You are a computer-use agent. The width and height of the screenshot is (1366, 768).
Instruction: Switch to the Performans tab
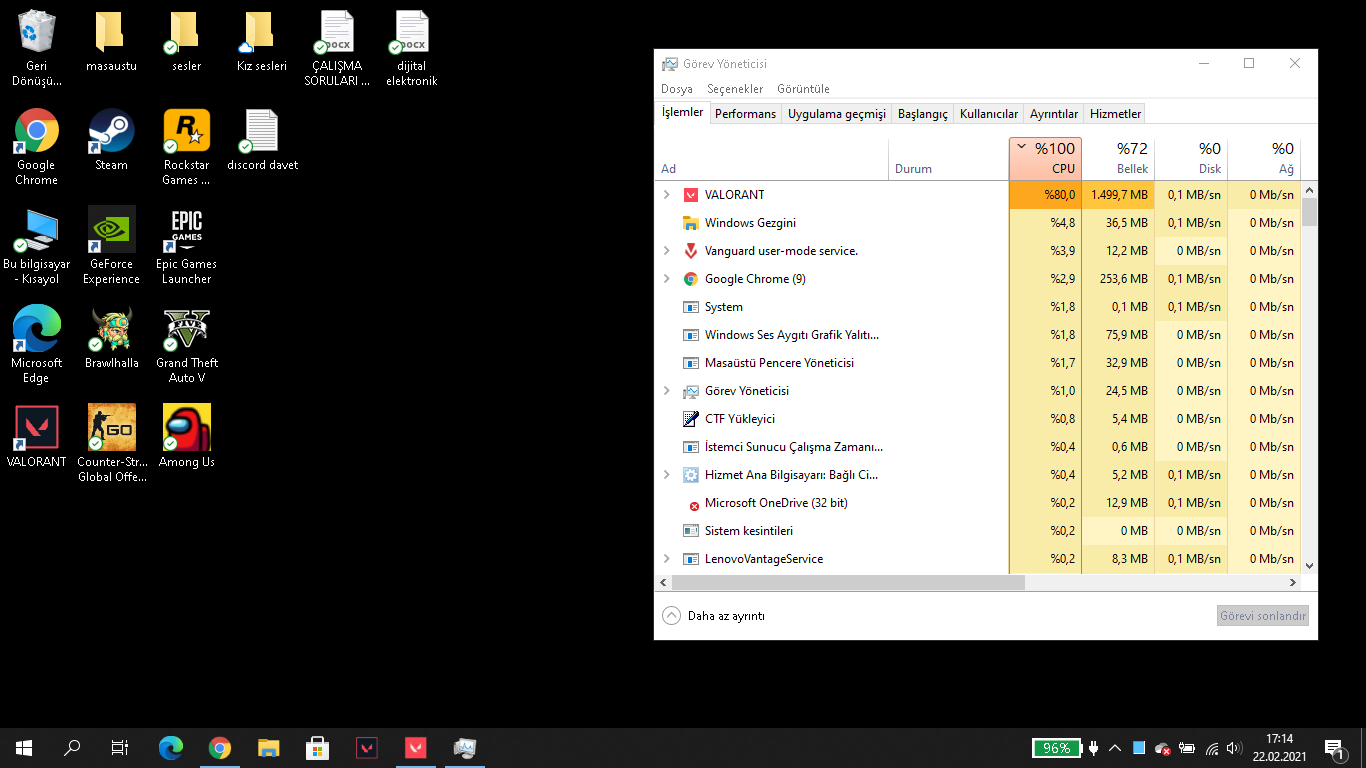coord(745,114)
